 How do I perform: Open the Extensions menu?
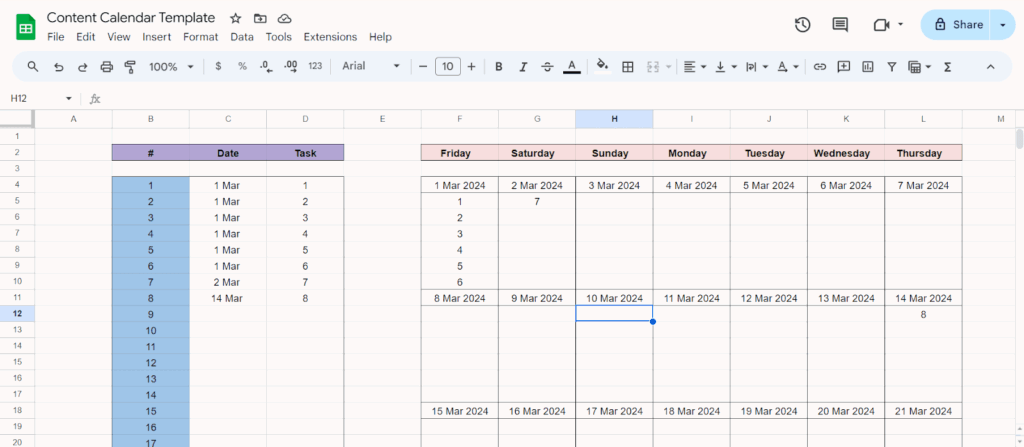[330, 37]
